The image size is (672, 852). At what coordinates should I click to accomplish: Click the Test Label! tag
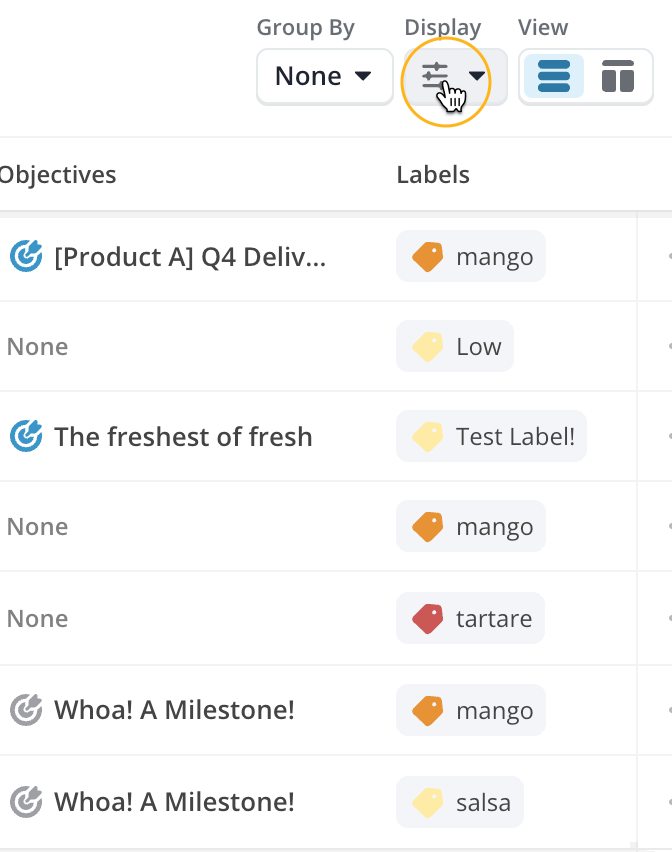(491, 436)
